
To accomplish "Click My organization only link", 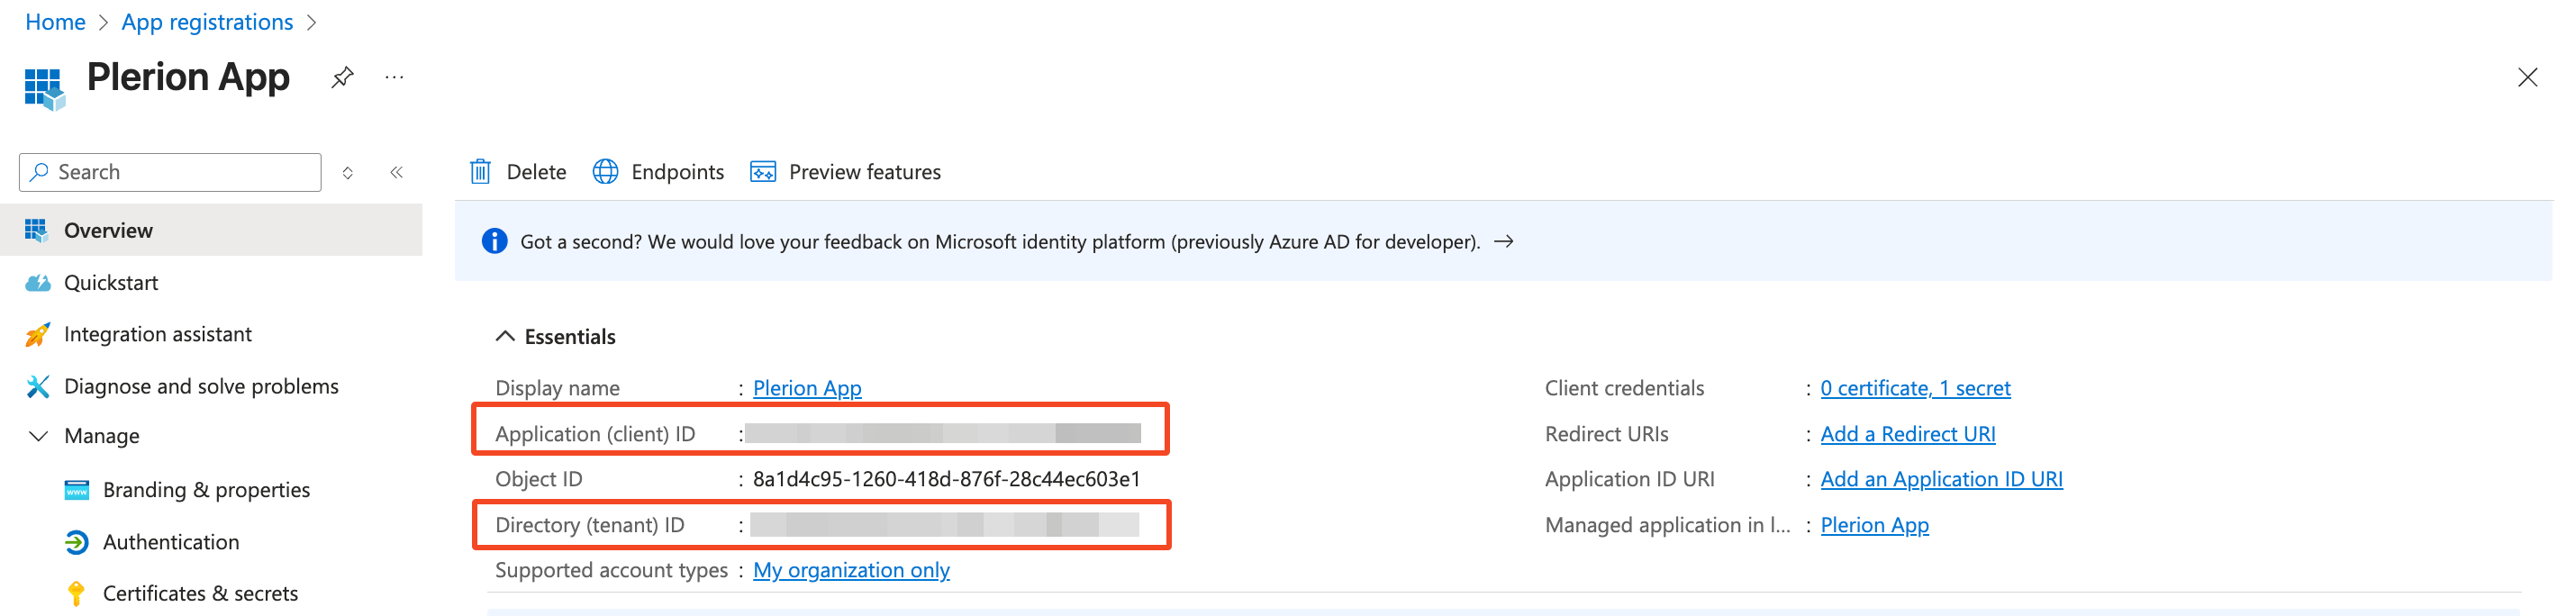I will coord(851,570).
